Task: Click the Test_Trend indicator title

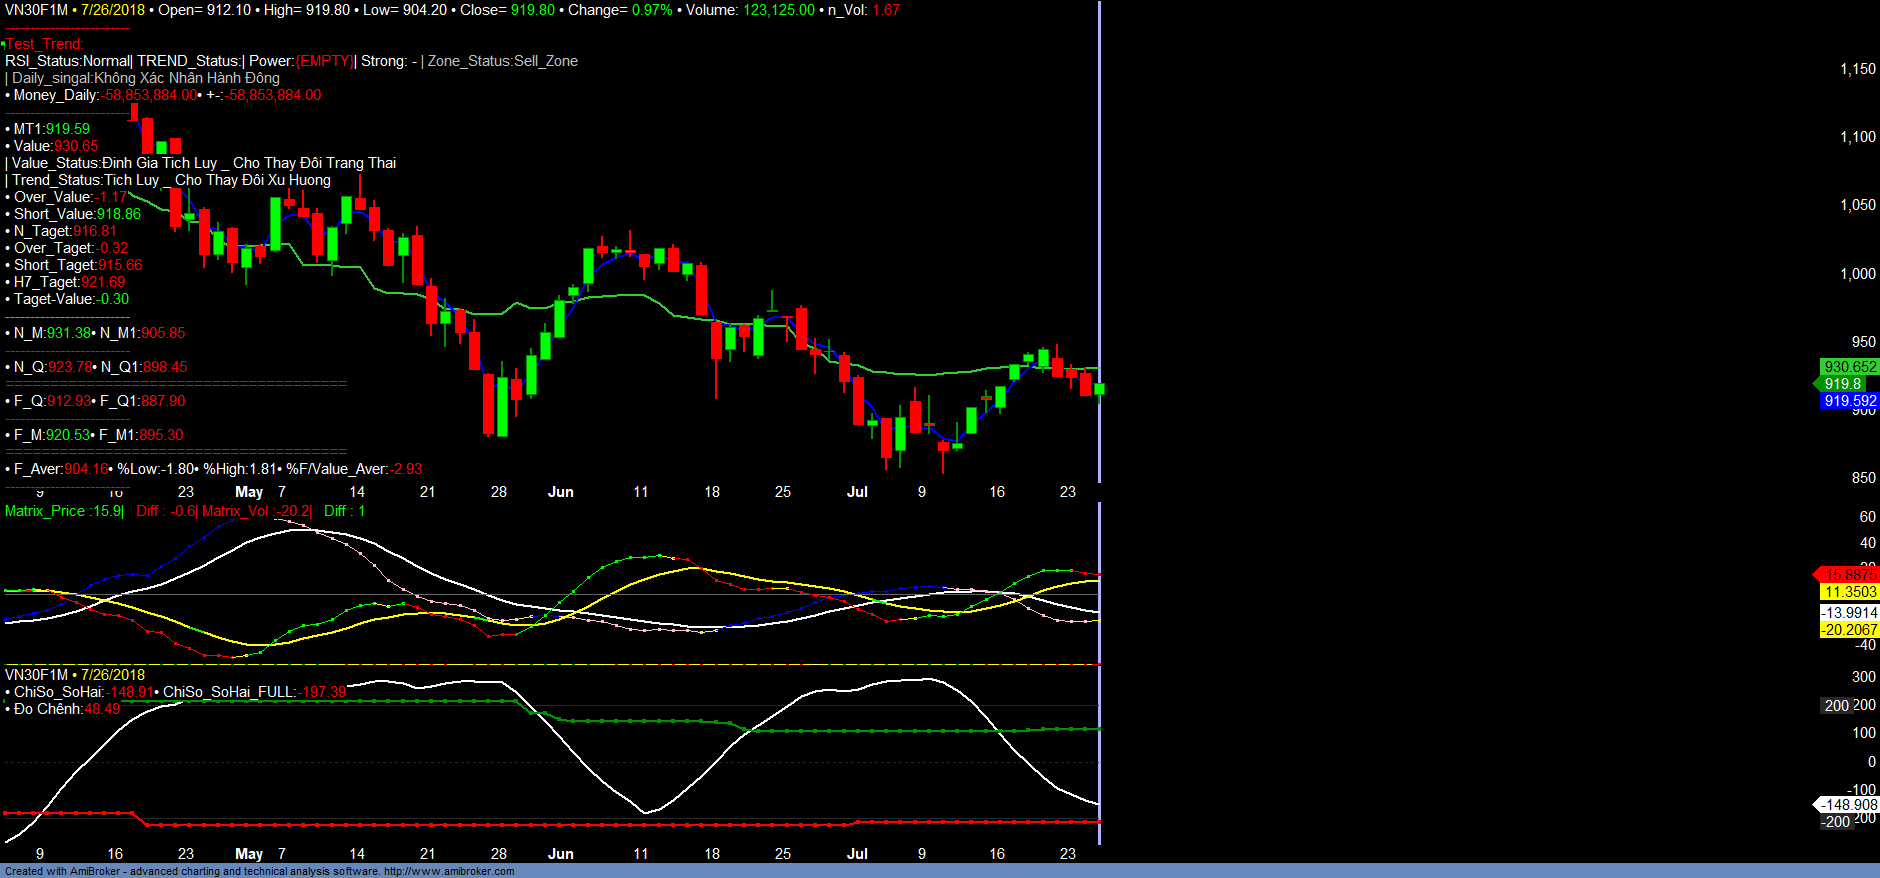Action: [45, 44]
